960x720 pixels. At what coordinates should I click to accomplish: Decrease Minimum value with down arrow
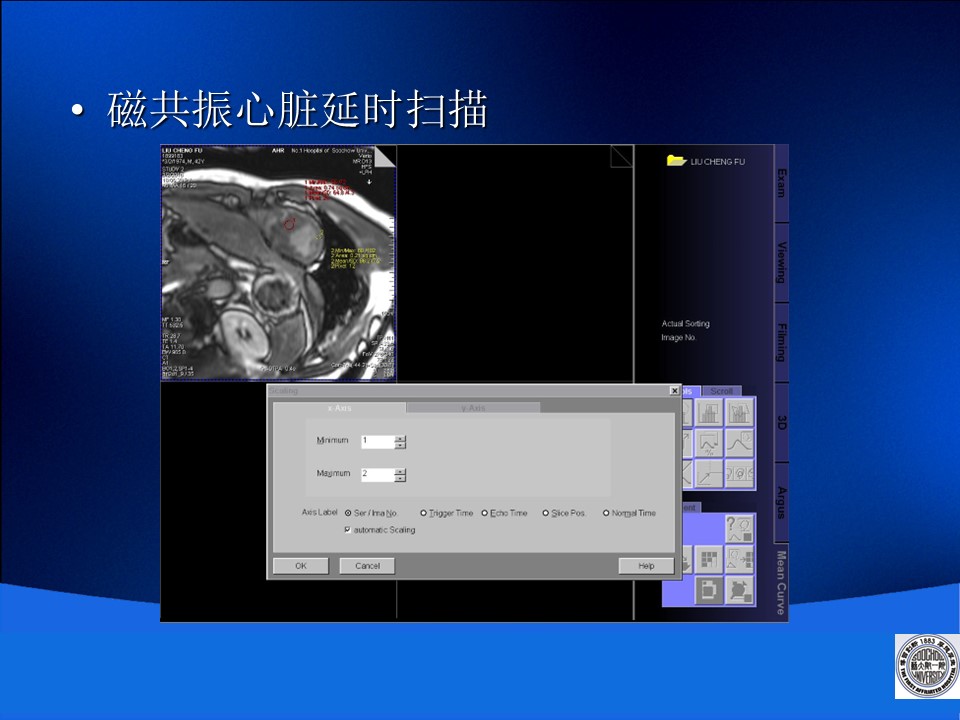(400, 445)
